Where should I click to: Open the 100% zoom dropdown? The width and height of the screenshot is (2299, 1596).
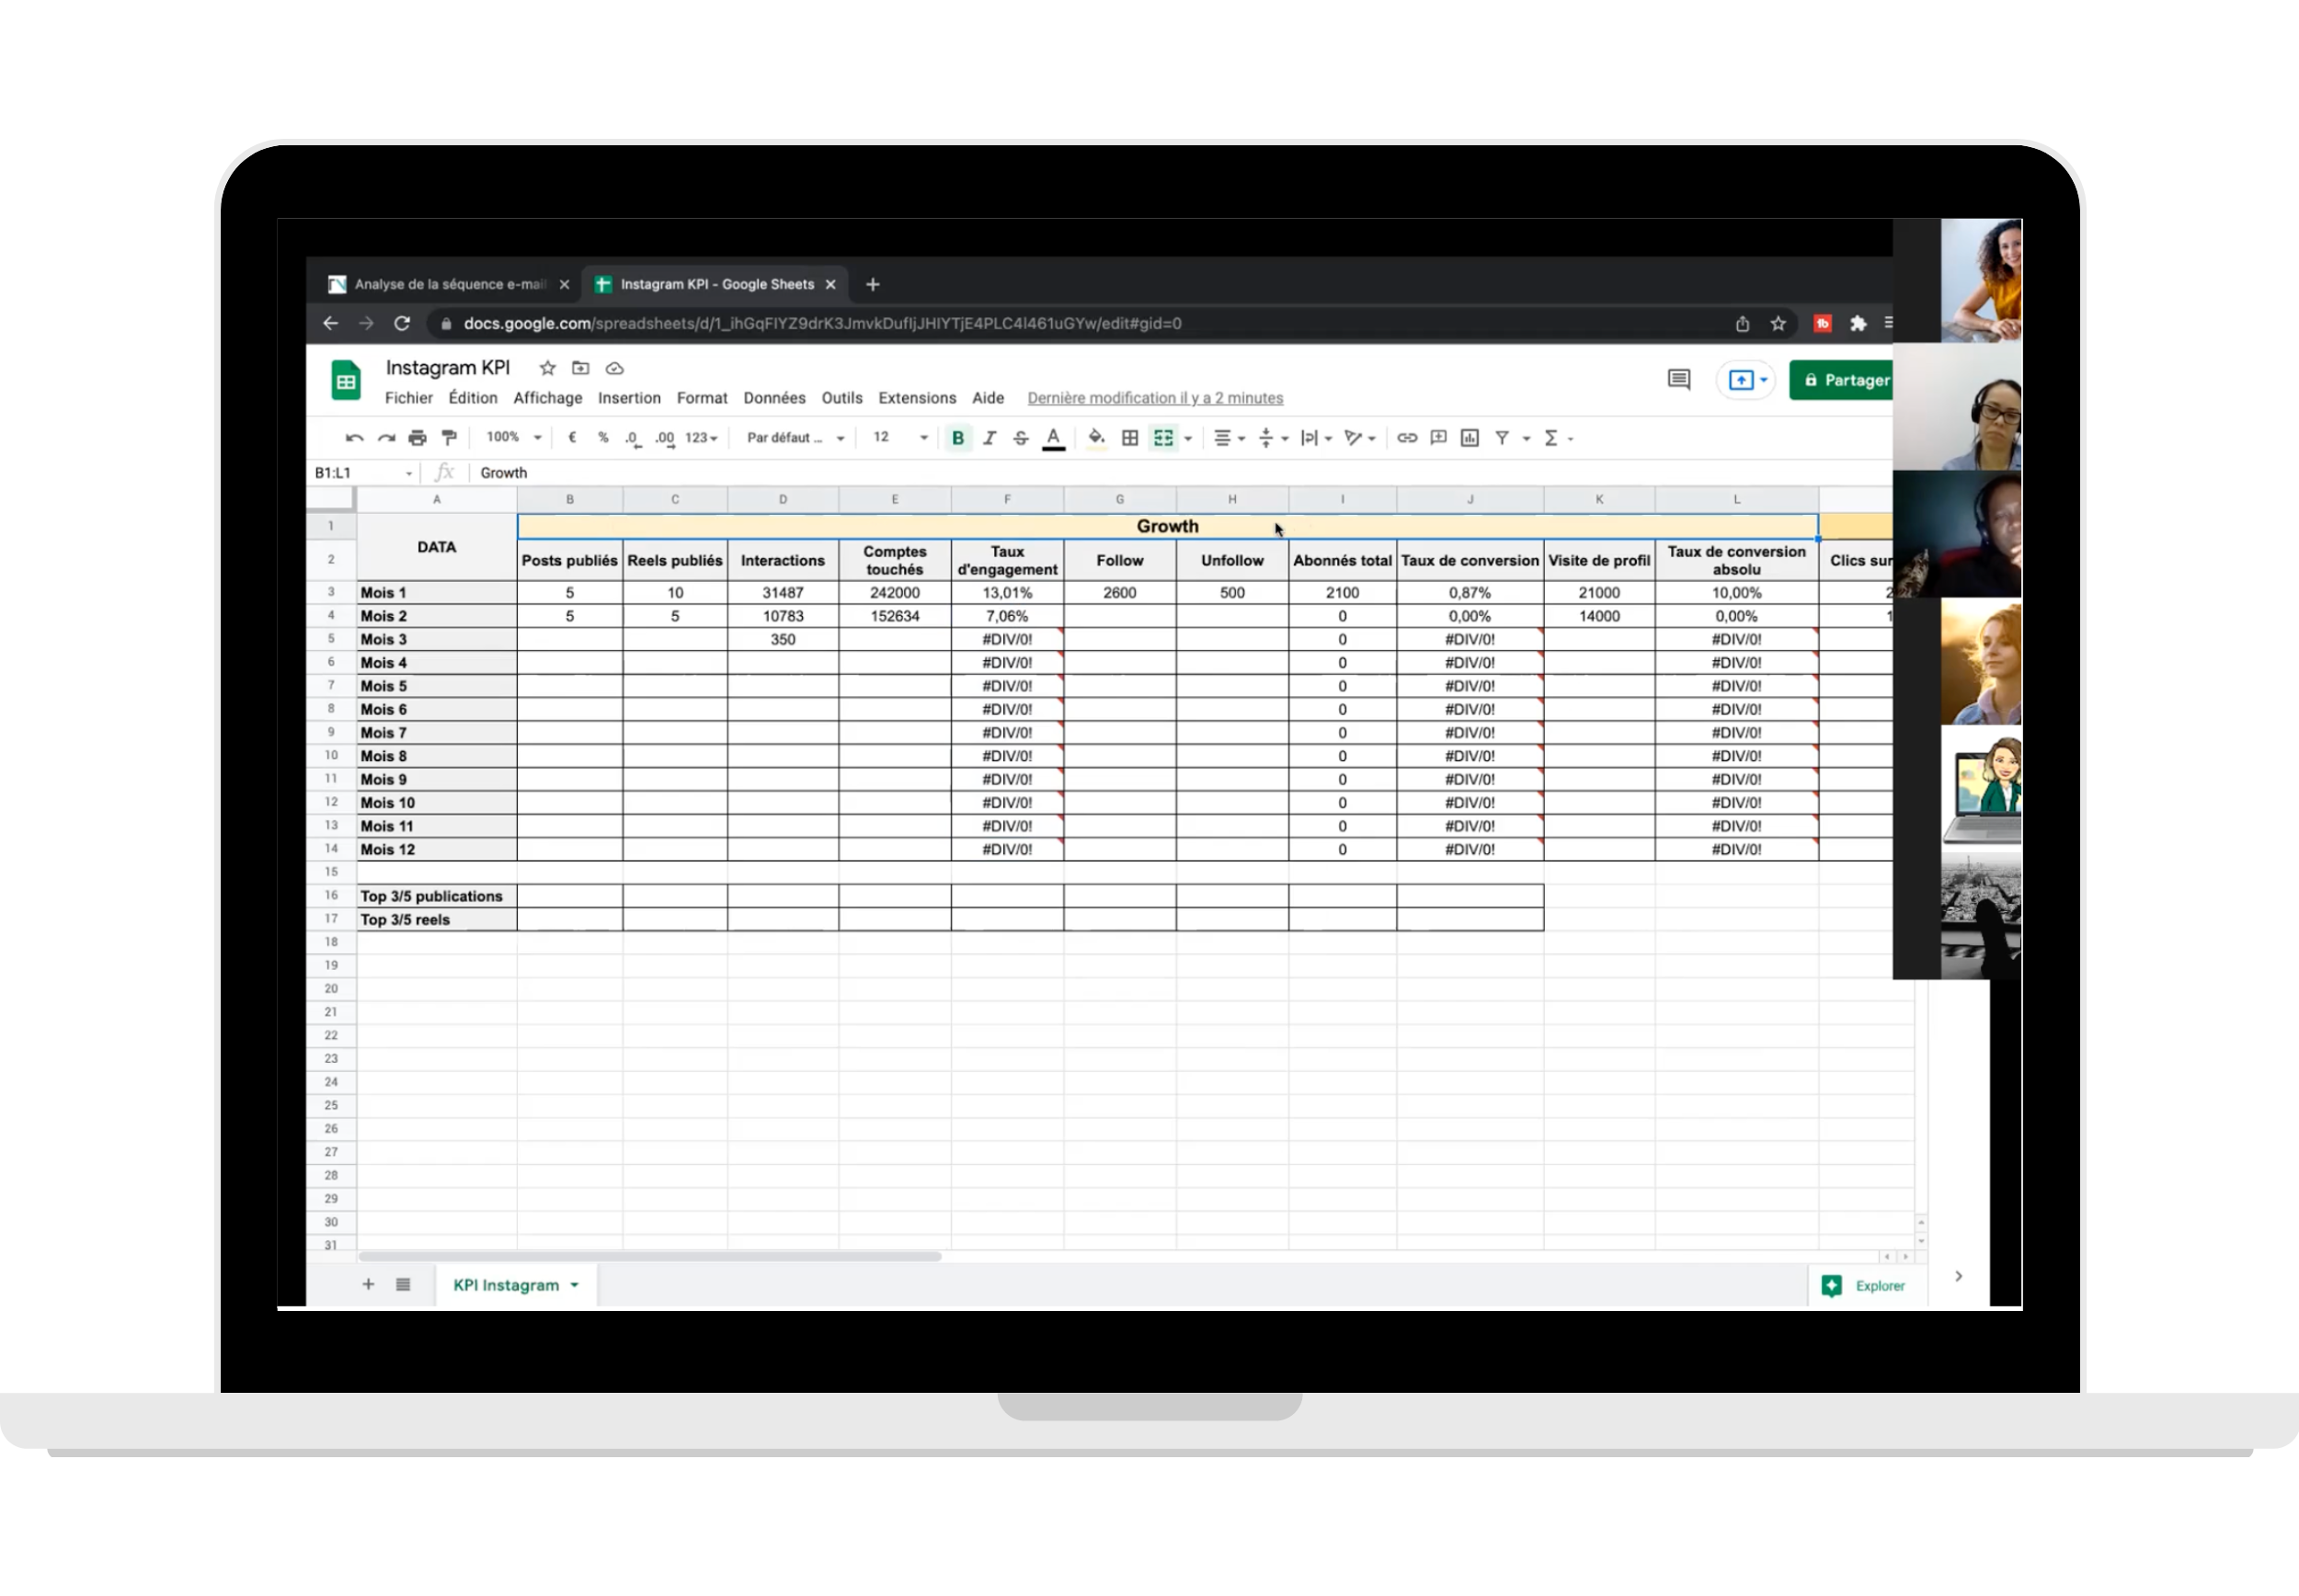click(514, 438)
